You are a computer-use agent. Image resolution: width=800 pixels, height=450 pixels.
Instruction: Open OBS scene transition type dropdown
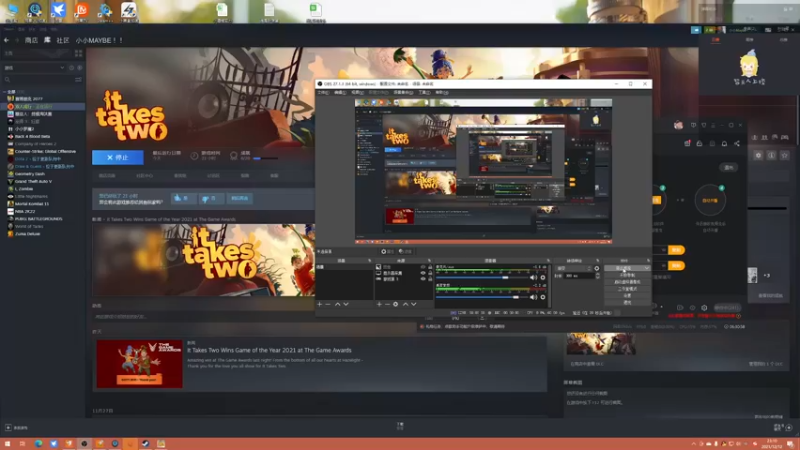tap(573, 268)
